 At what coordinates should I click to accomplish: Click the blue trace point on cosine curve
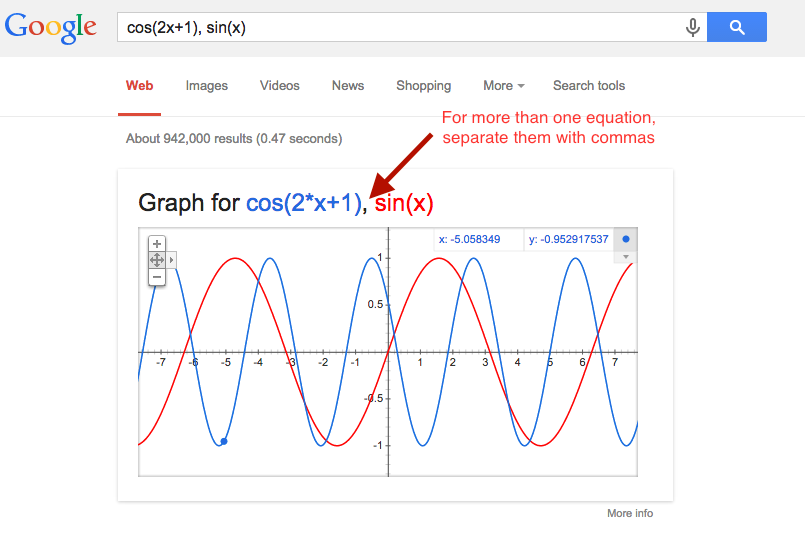[x=223, y=441]
